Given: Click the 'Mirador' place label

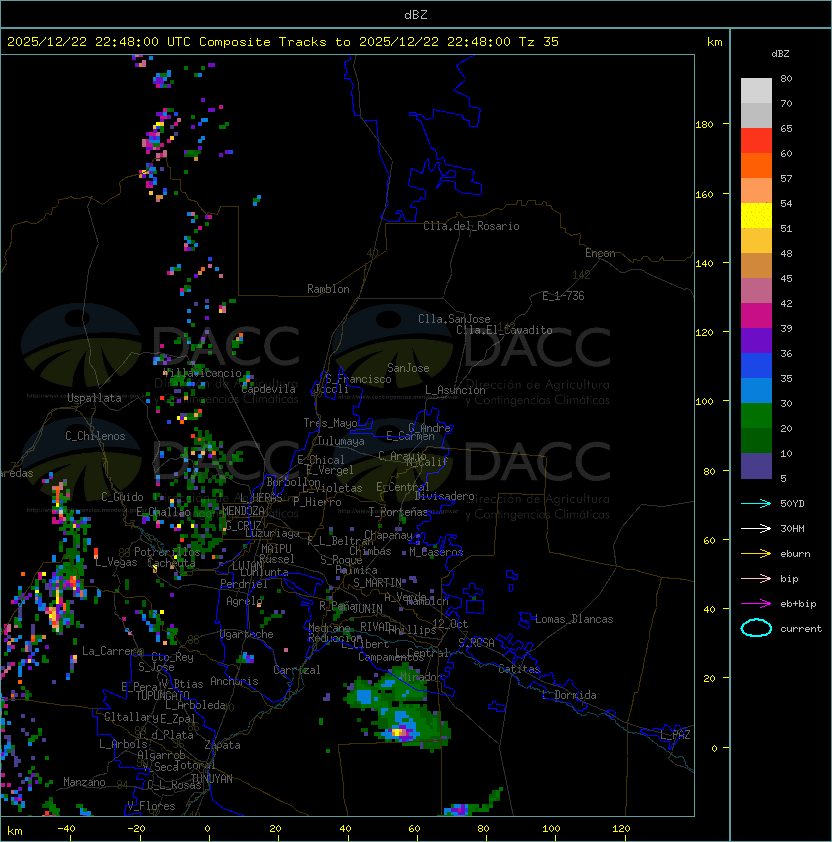Looking at the screenshot, I should [419, 677].
